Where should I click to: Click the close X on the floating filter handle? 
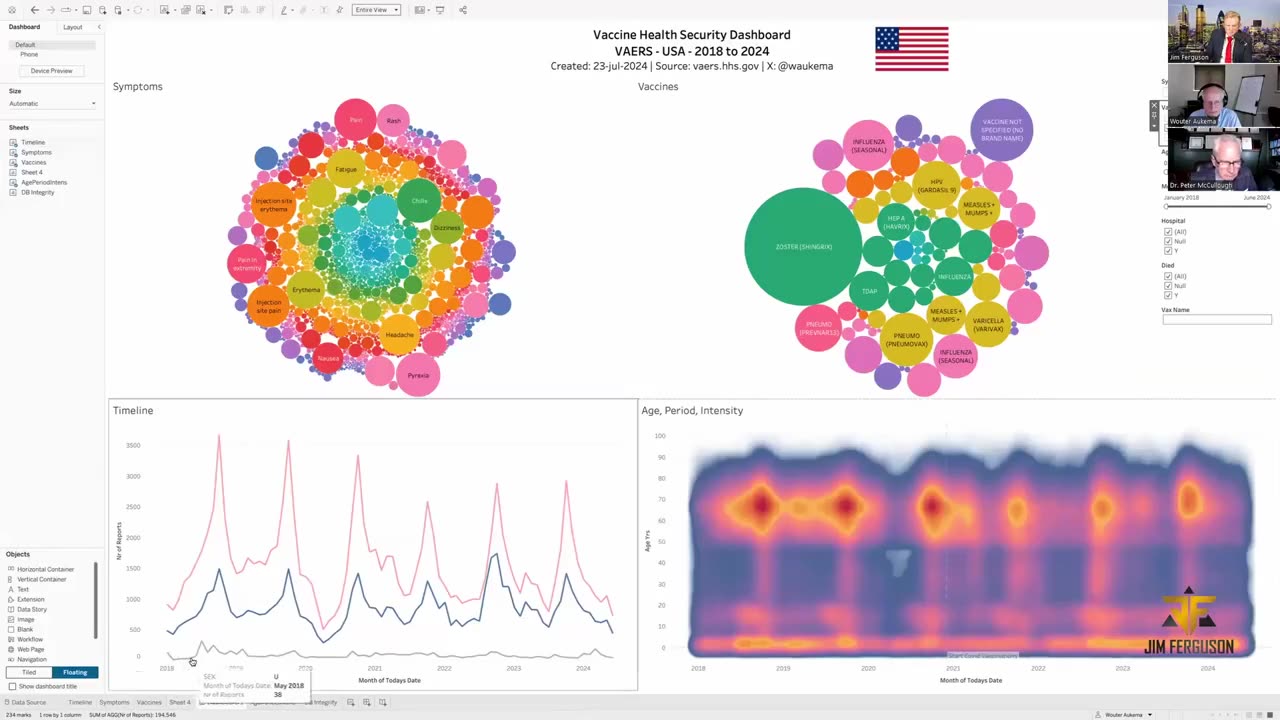point(1154,105)
